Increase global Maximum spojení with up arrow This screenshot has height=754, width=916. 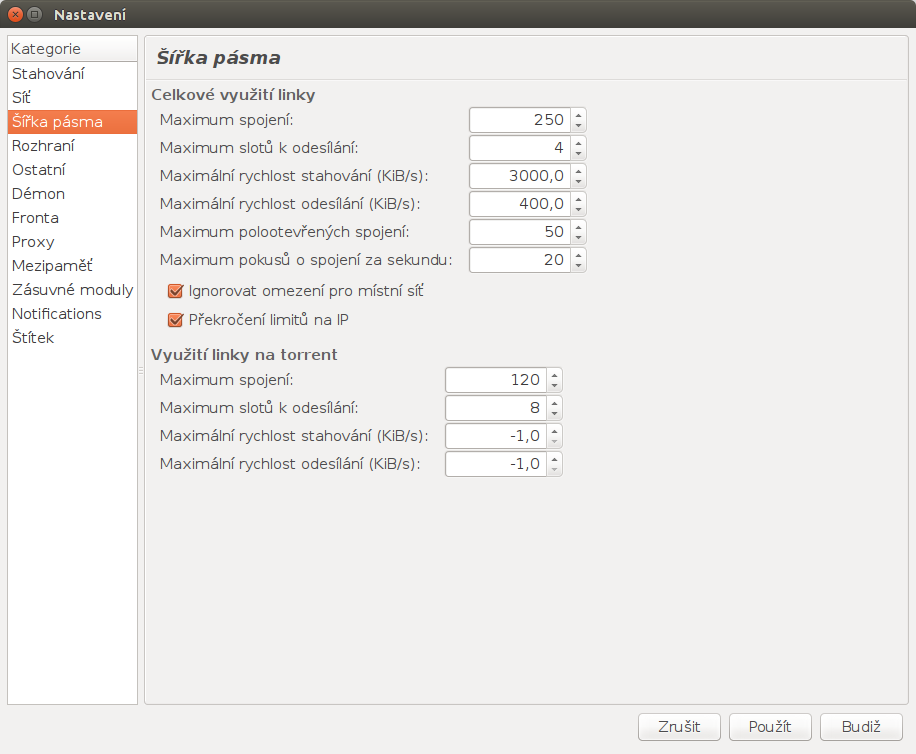coord(578,115)
